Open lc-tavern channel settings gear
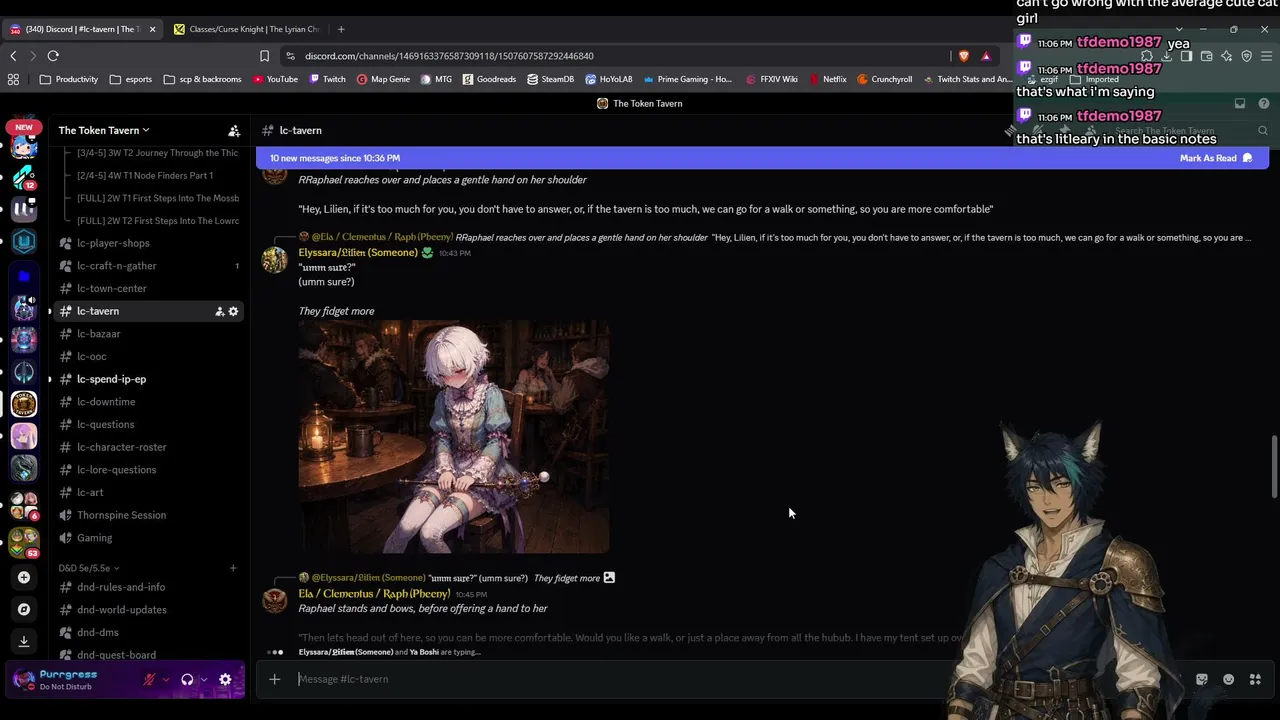 click(x=233, y=311)
